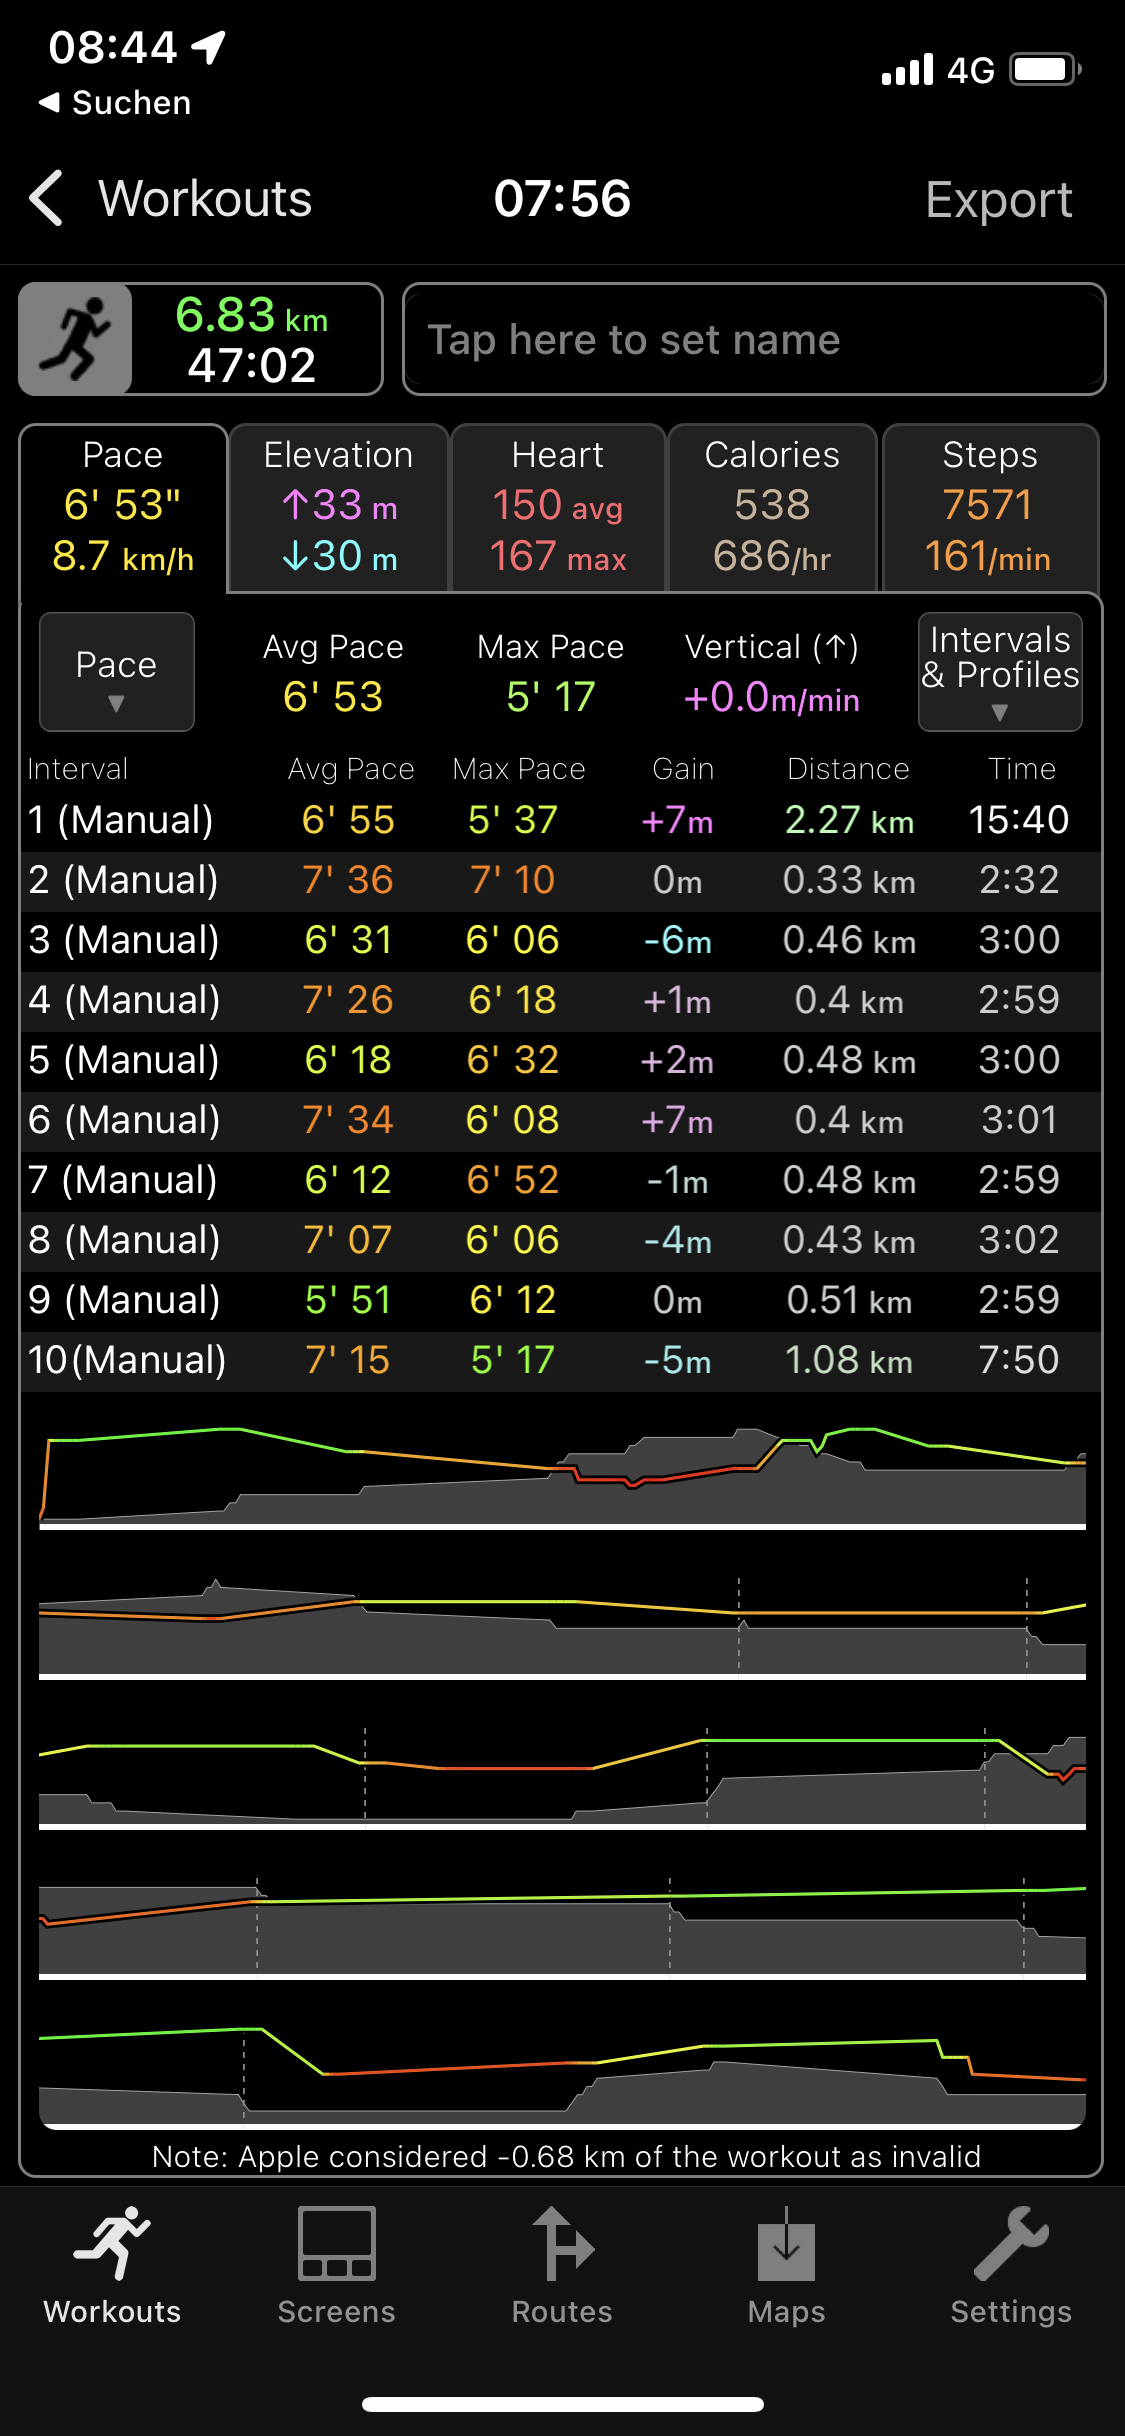
Task: Open the Intervals & Profiles dropdown
Action: (x=999, y=672)
